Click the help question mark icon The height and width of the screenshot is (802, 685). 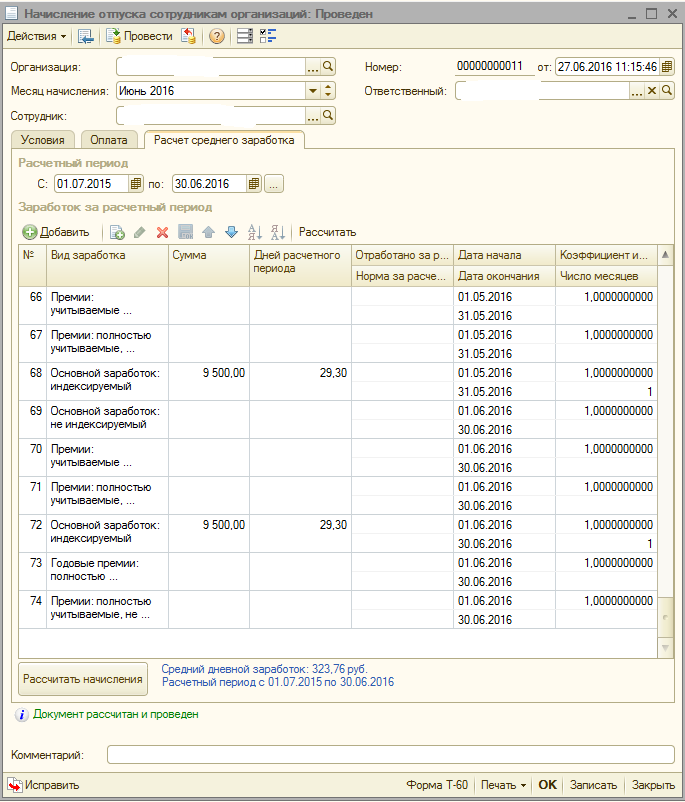(x=216, y=36)
